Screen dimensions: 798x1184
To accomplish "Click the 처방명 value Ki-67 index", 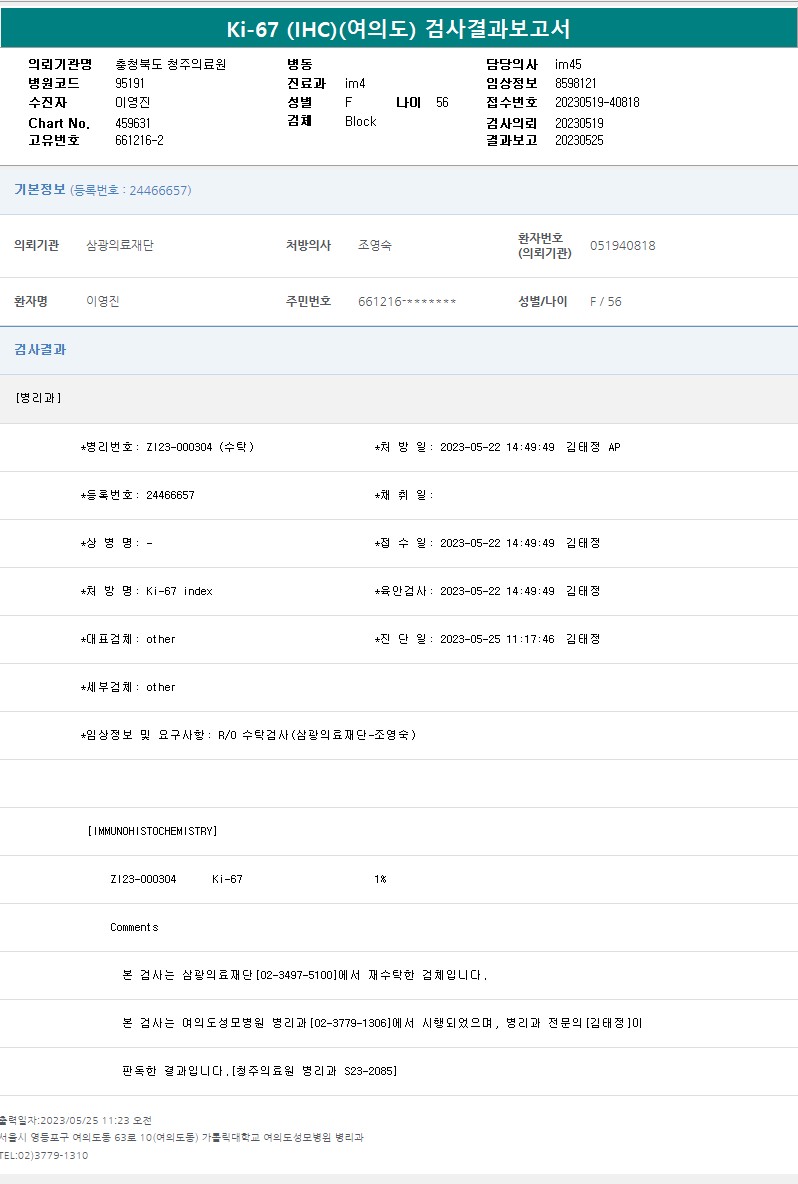I will click(179, 591).
